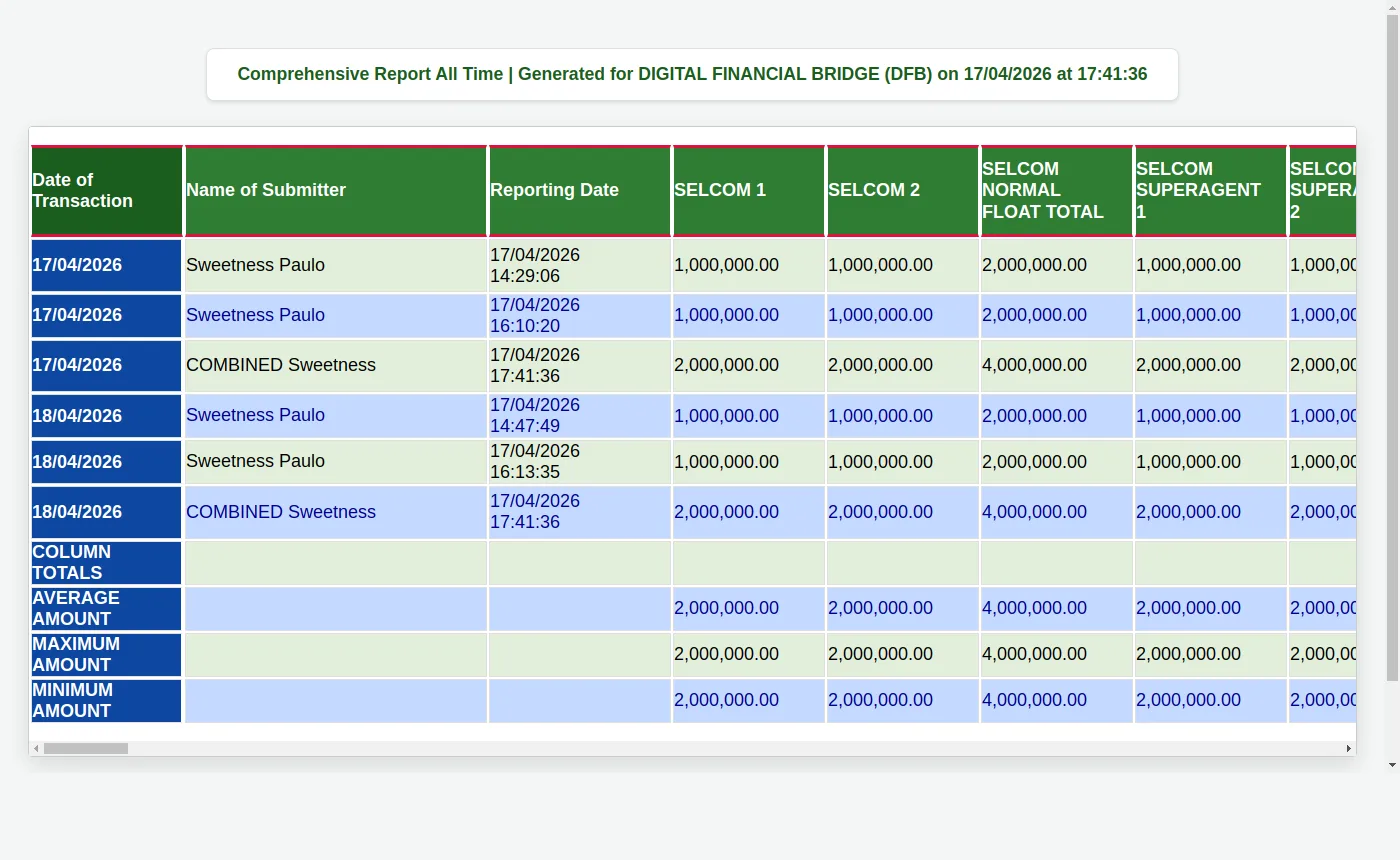
Task: Click the MINIMUM AMOUNT row label
Action: [106, 700]
